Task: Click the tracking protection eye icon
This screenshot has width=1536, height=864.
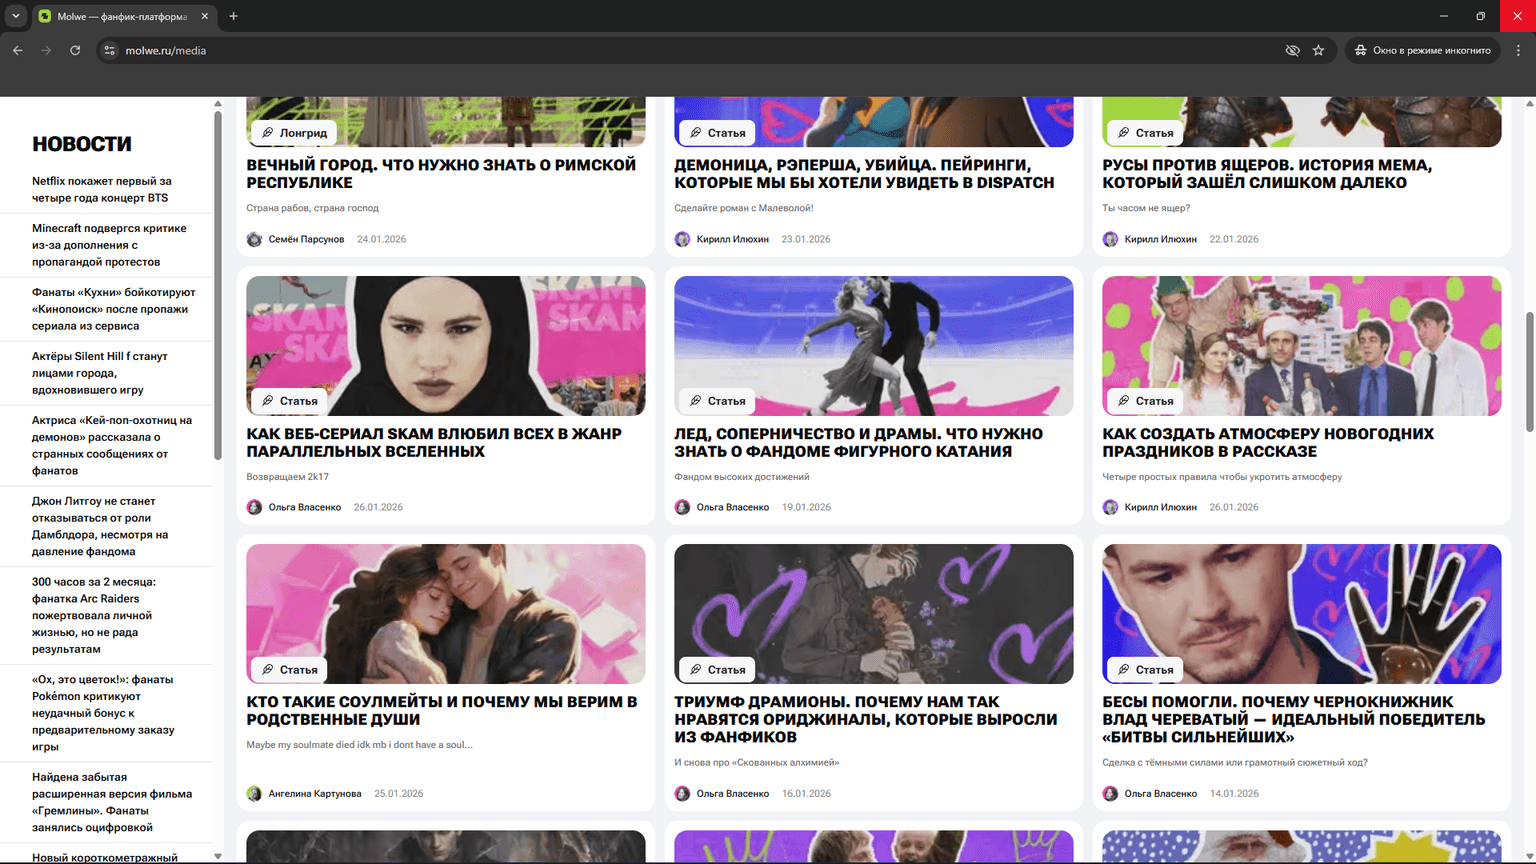Action: pyautogui.click(x=1292, y=50)
